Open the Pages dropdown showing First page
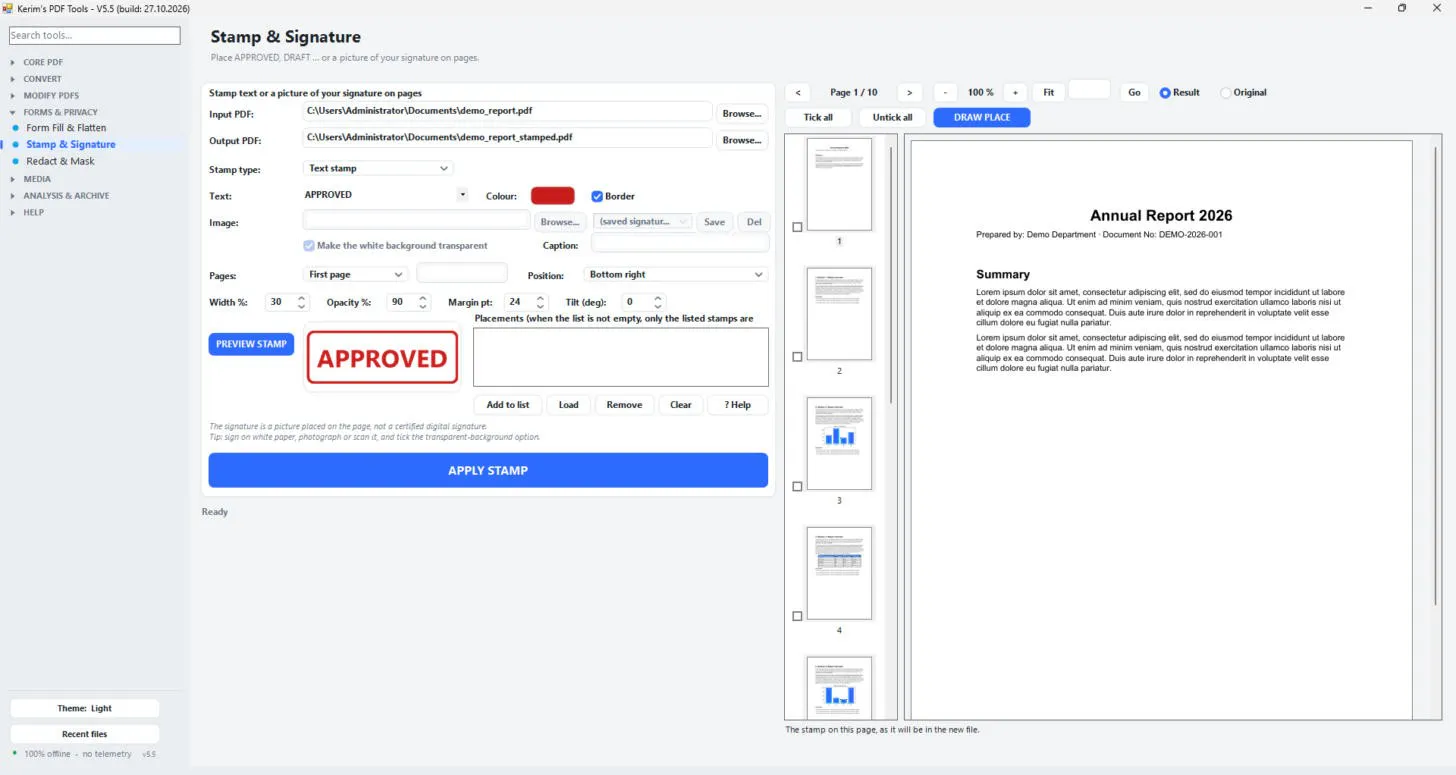The image size is (1456, 775). click(x=355, y=274)
